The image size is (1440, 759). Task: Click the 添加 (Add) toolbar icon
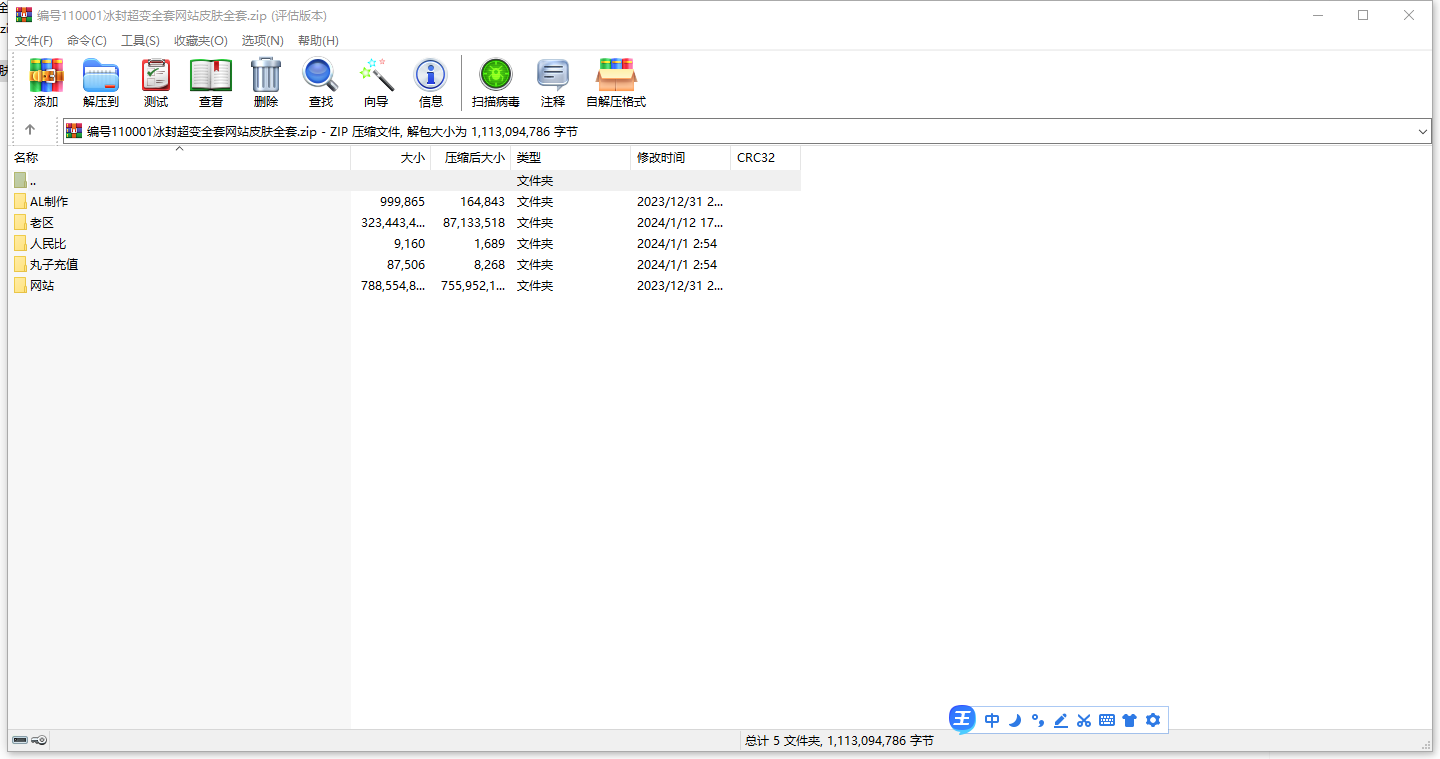(46, 76)
